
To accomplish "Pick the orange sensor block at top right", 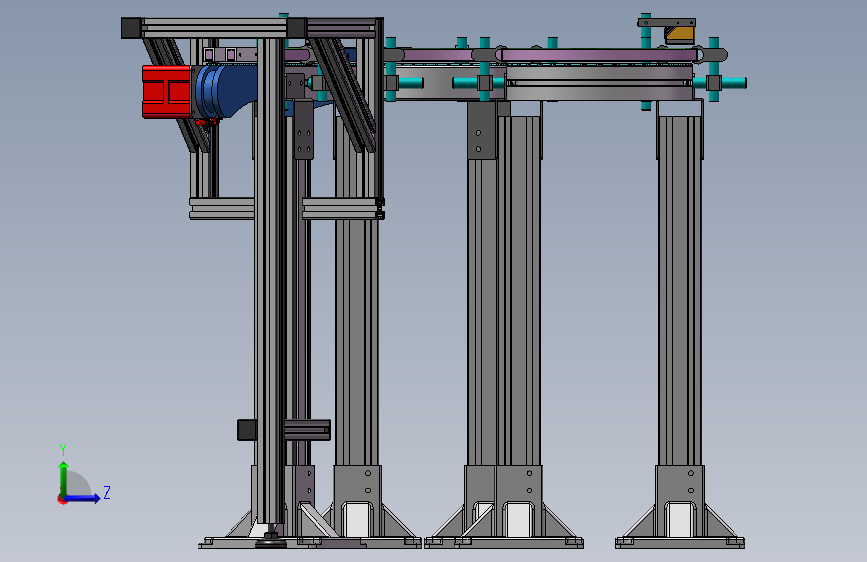I will 679,34.
